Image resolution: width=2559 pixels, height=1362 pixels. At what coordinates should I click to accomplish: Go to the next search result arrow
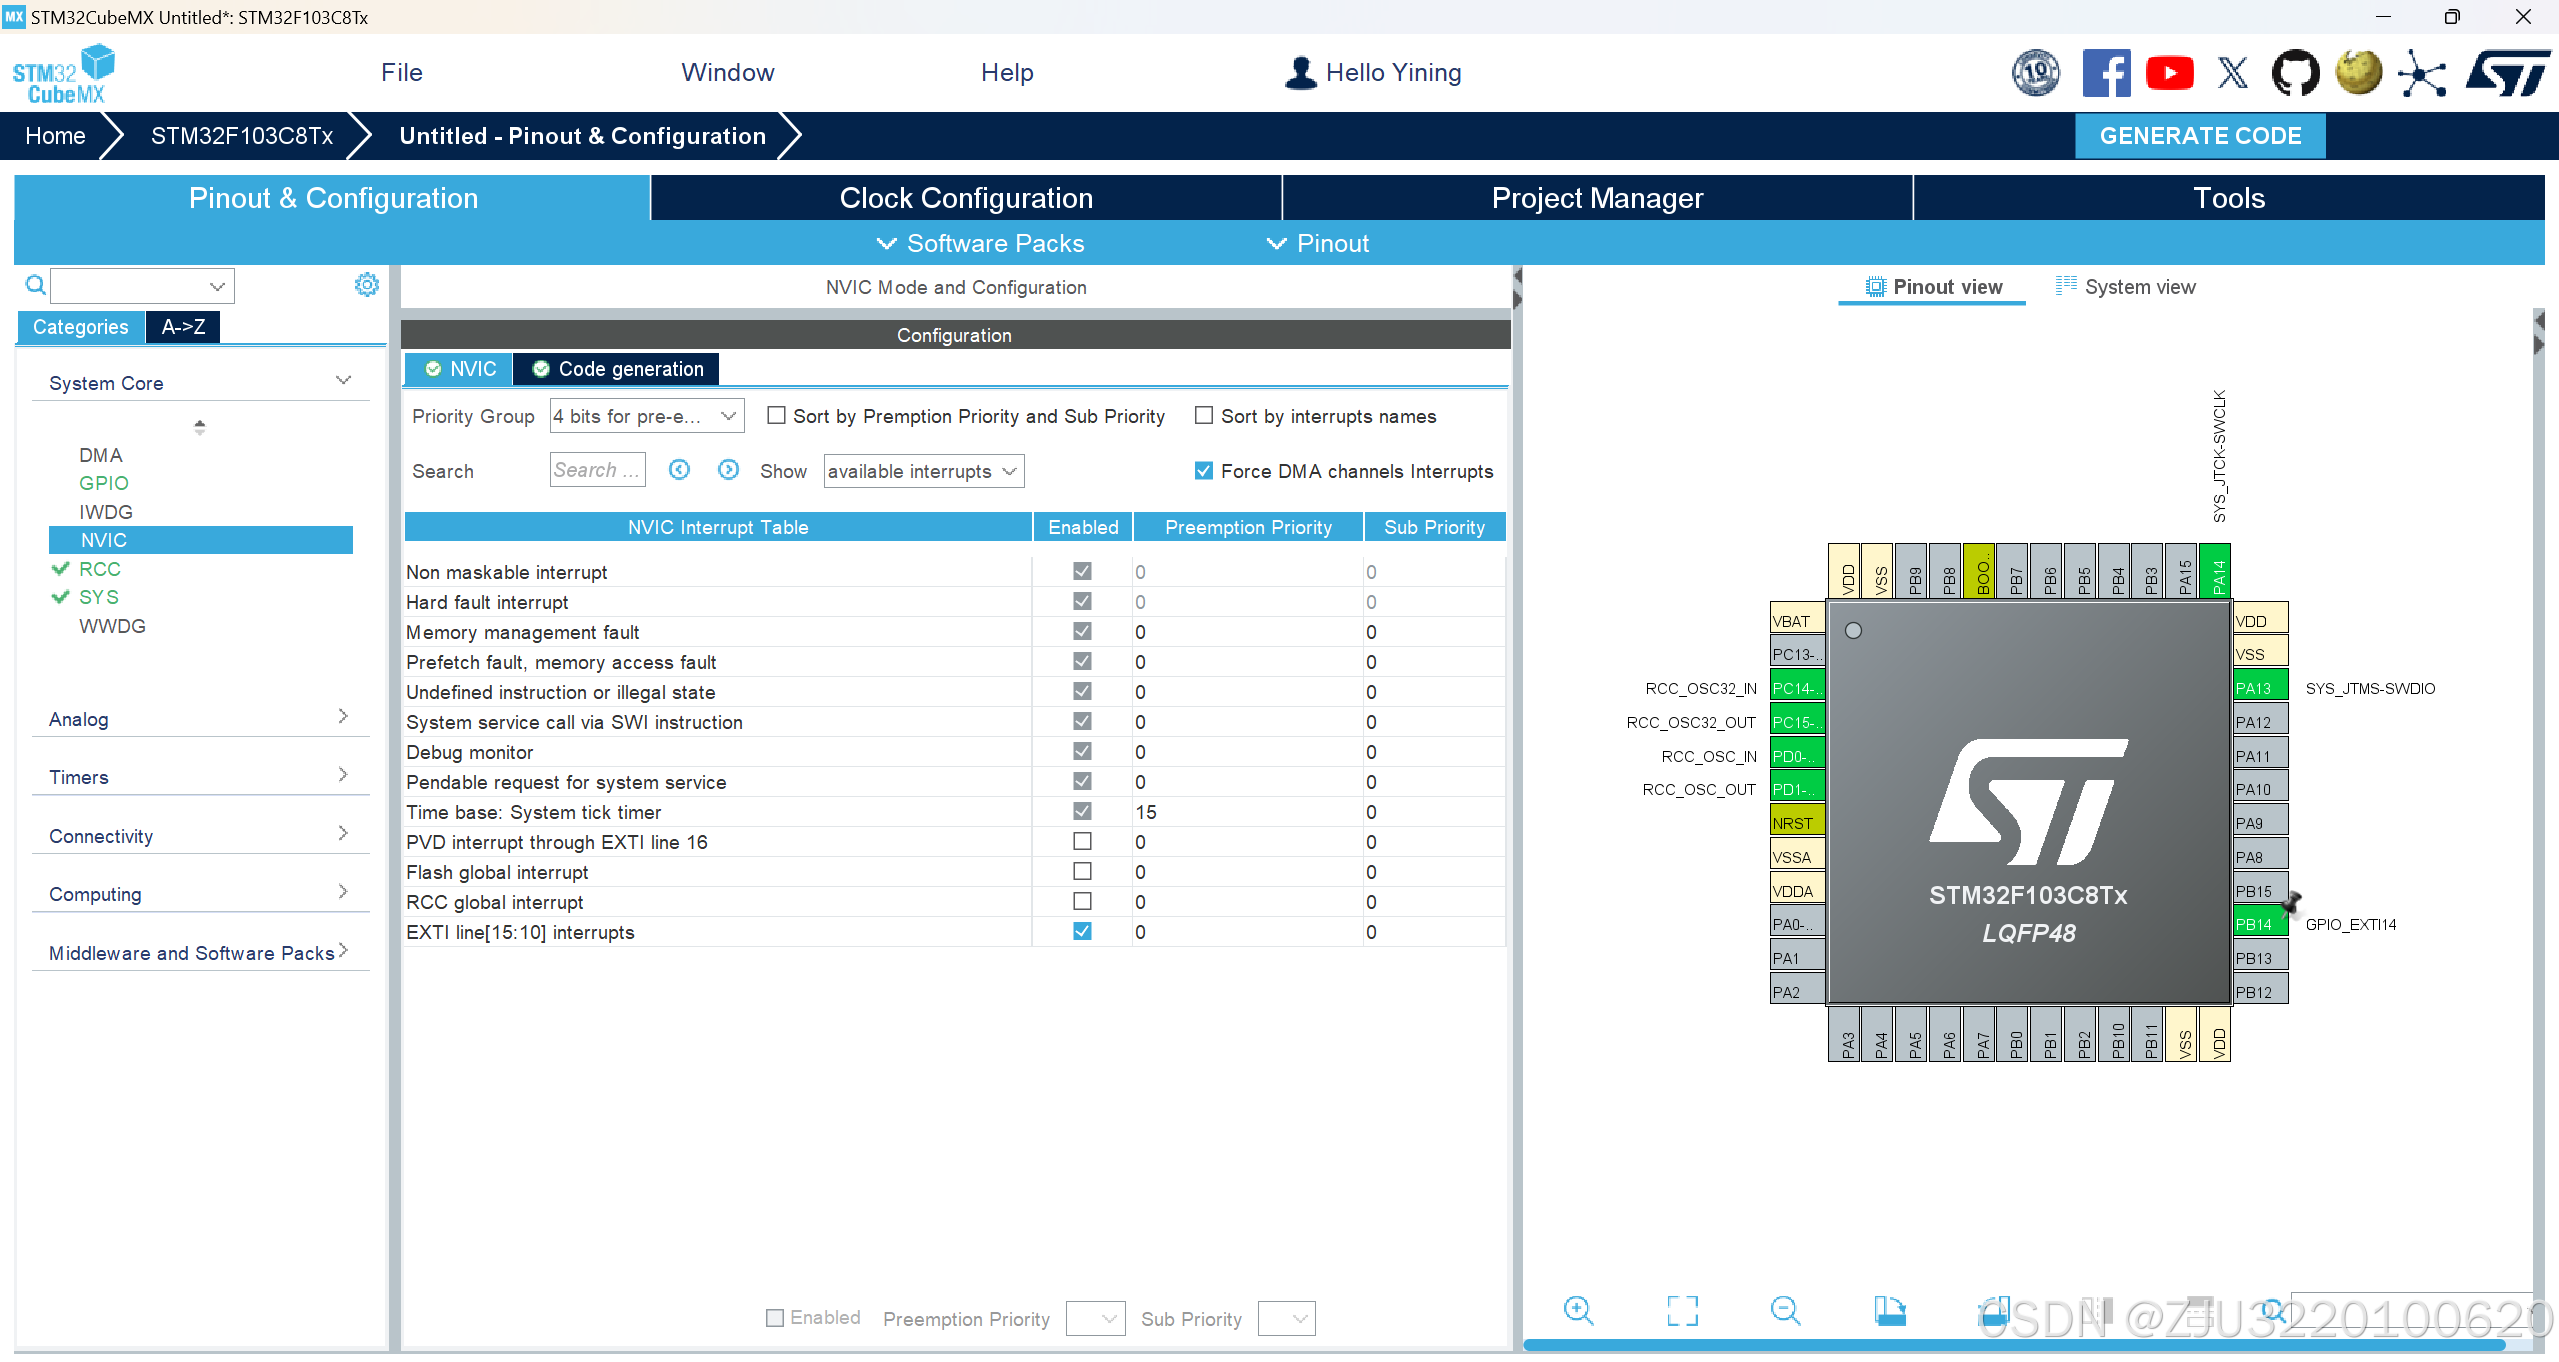click(728, 470)
